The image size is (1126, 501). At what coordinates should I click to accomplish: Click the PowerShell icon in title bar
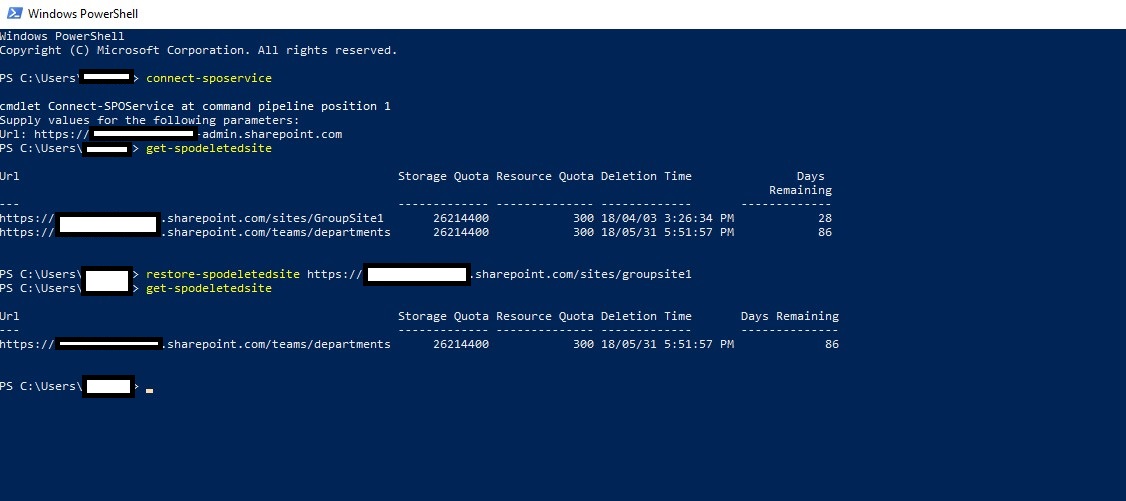pos(14,13)
